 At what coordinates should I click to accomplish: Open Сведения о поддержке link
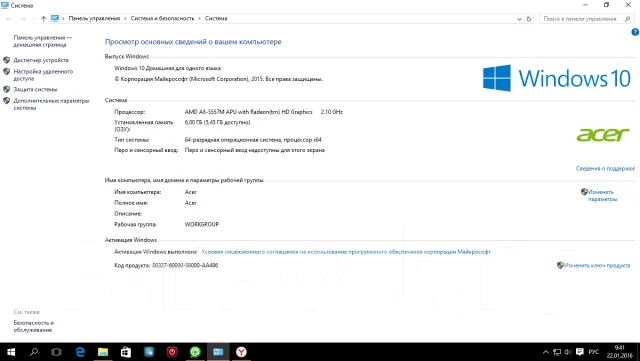coord(605,168)
